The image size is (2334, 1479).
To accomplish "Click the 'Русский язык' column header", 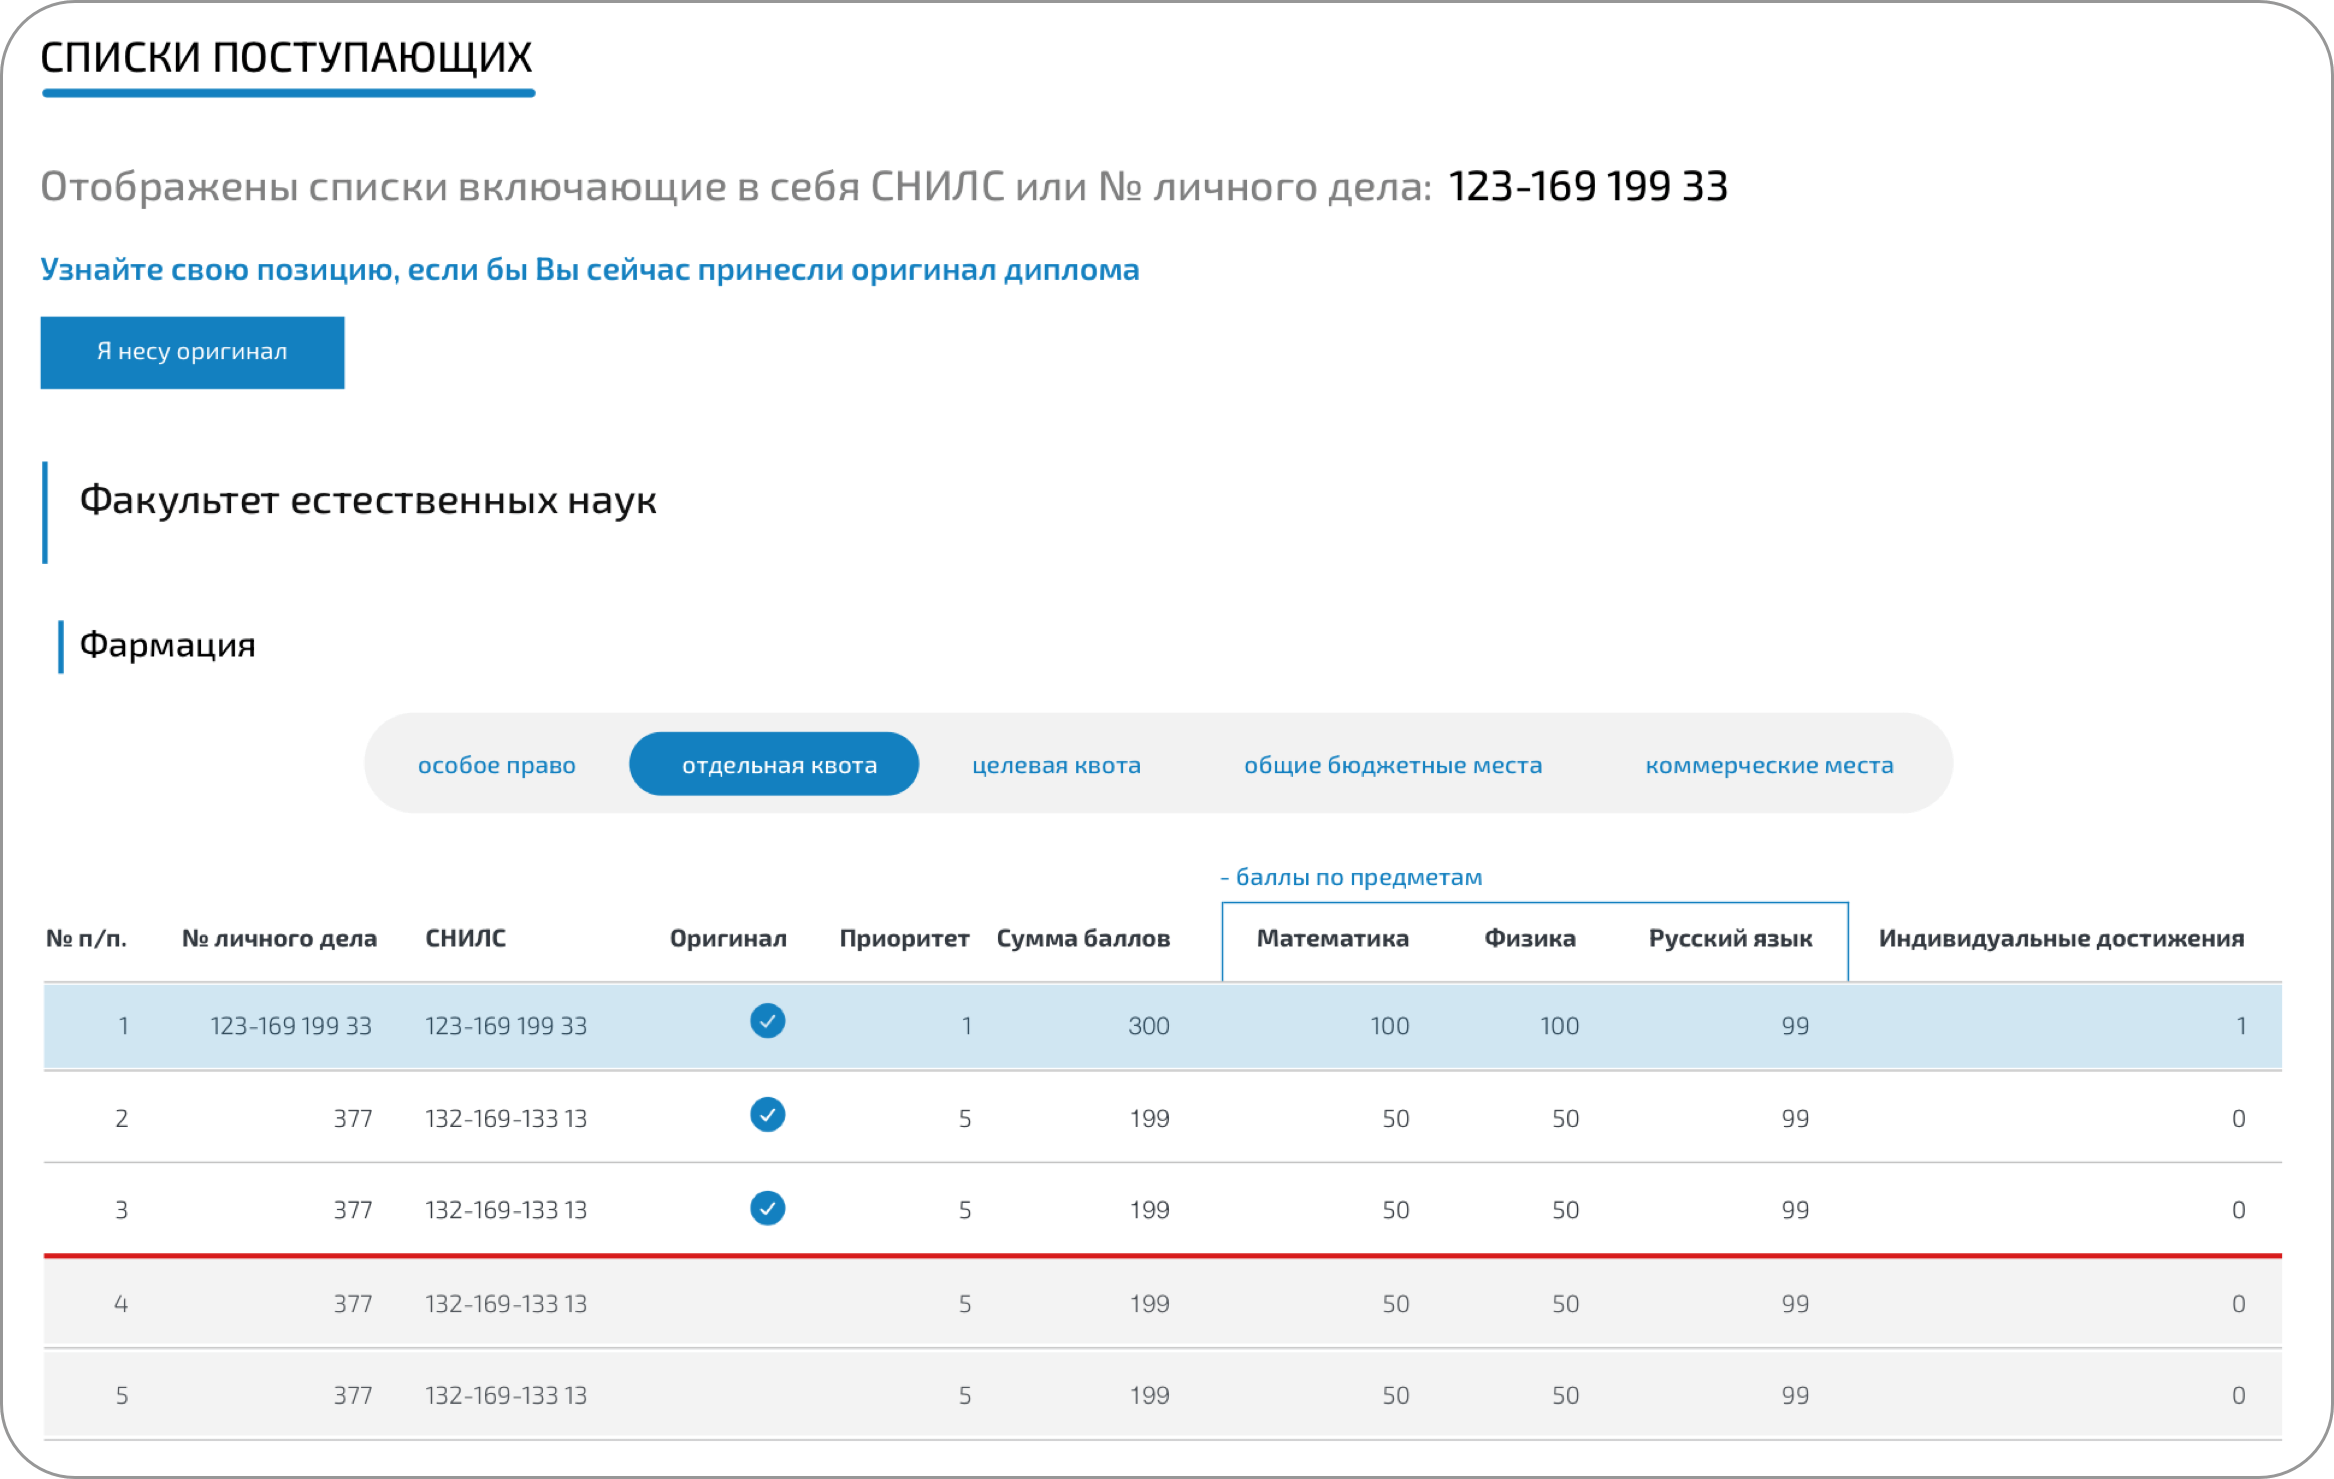I will click(x=1730, y=938).
